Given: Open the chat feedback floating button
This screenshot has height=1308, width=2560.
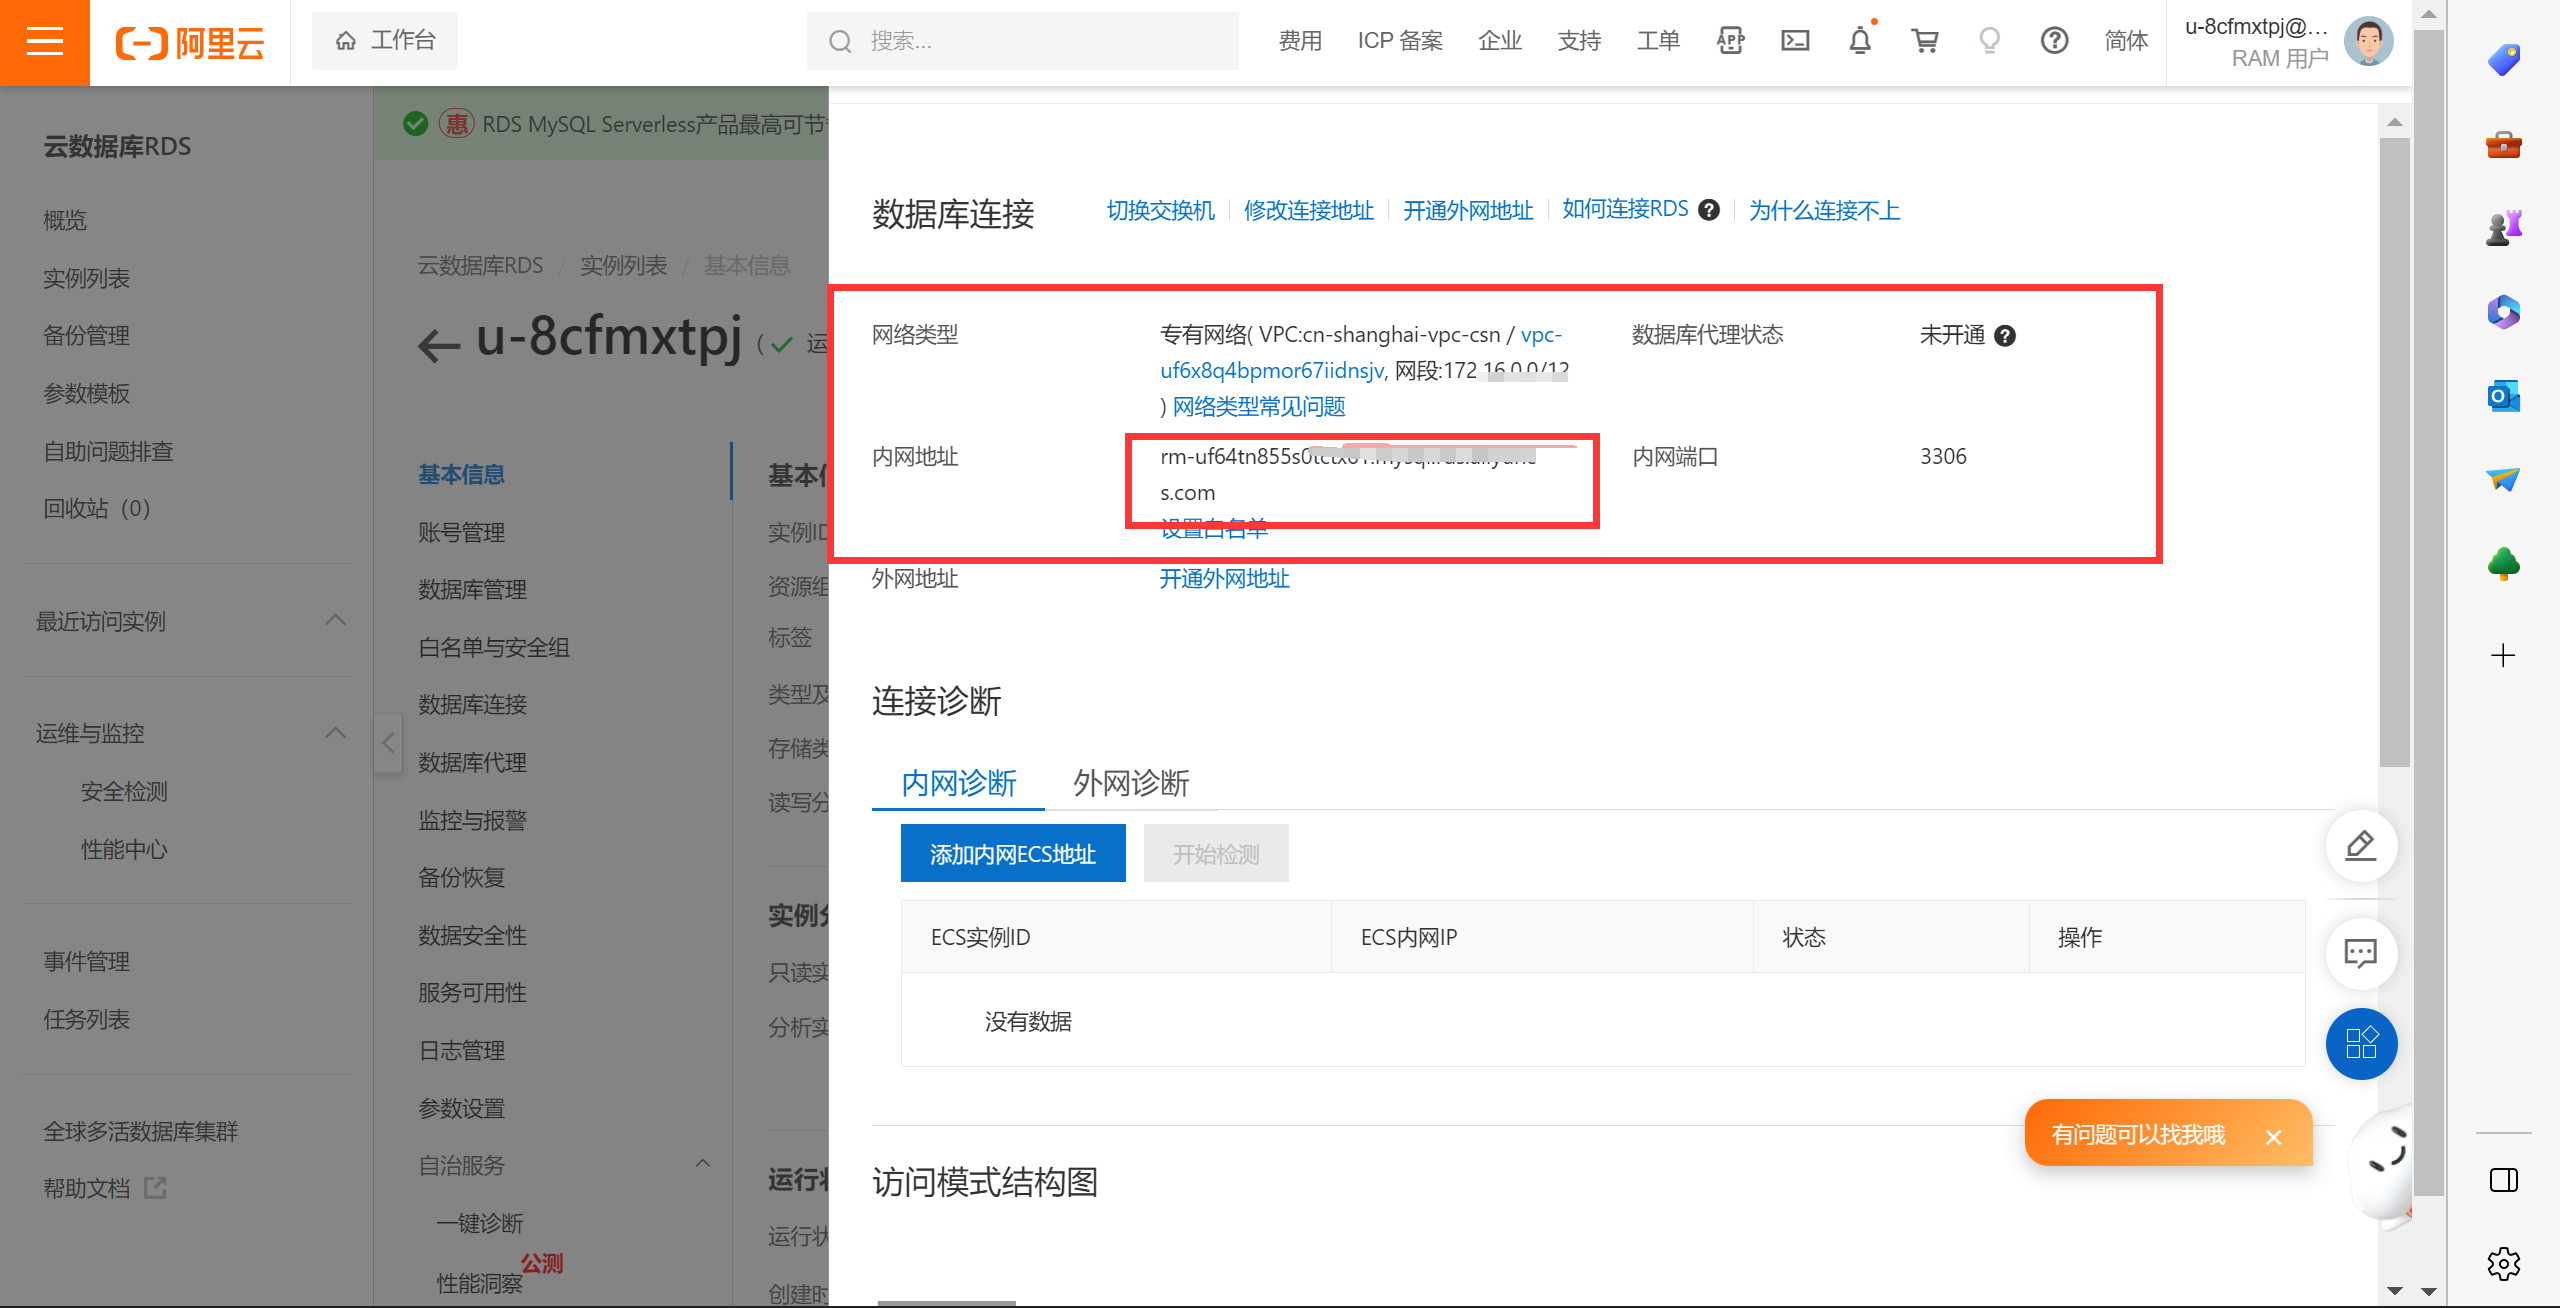Looking at the screenshot, I should (2361, 953).
